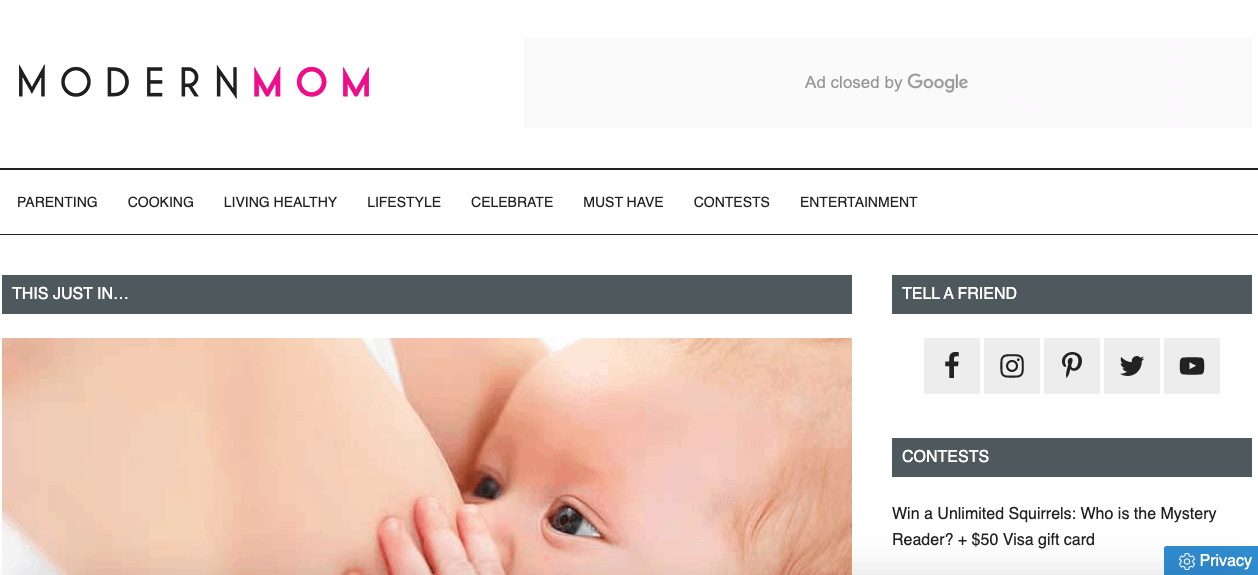The height and width of the screenshot is (575, 1258).
Task: Open the YouTube social icon
Action: pyautogui.click(x=1192, y=366)
